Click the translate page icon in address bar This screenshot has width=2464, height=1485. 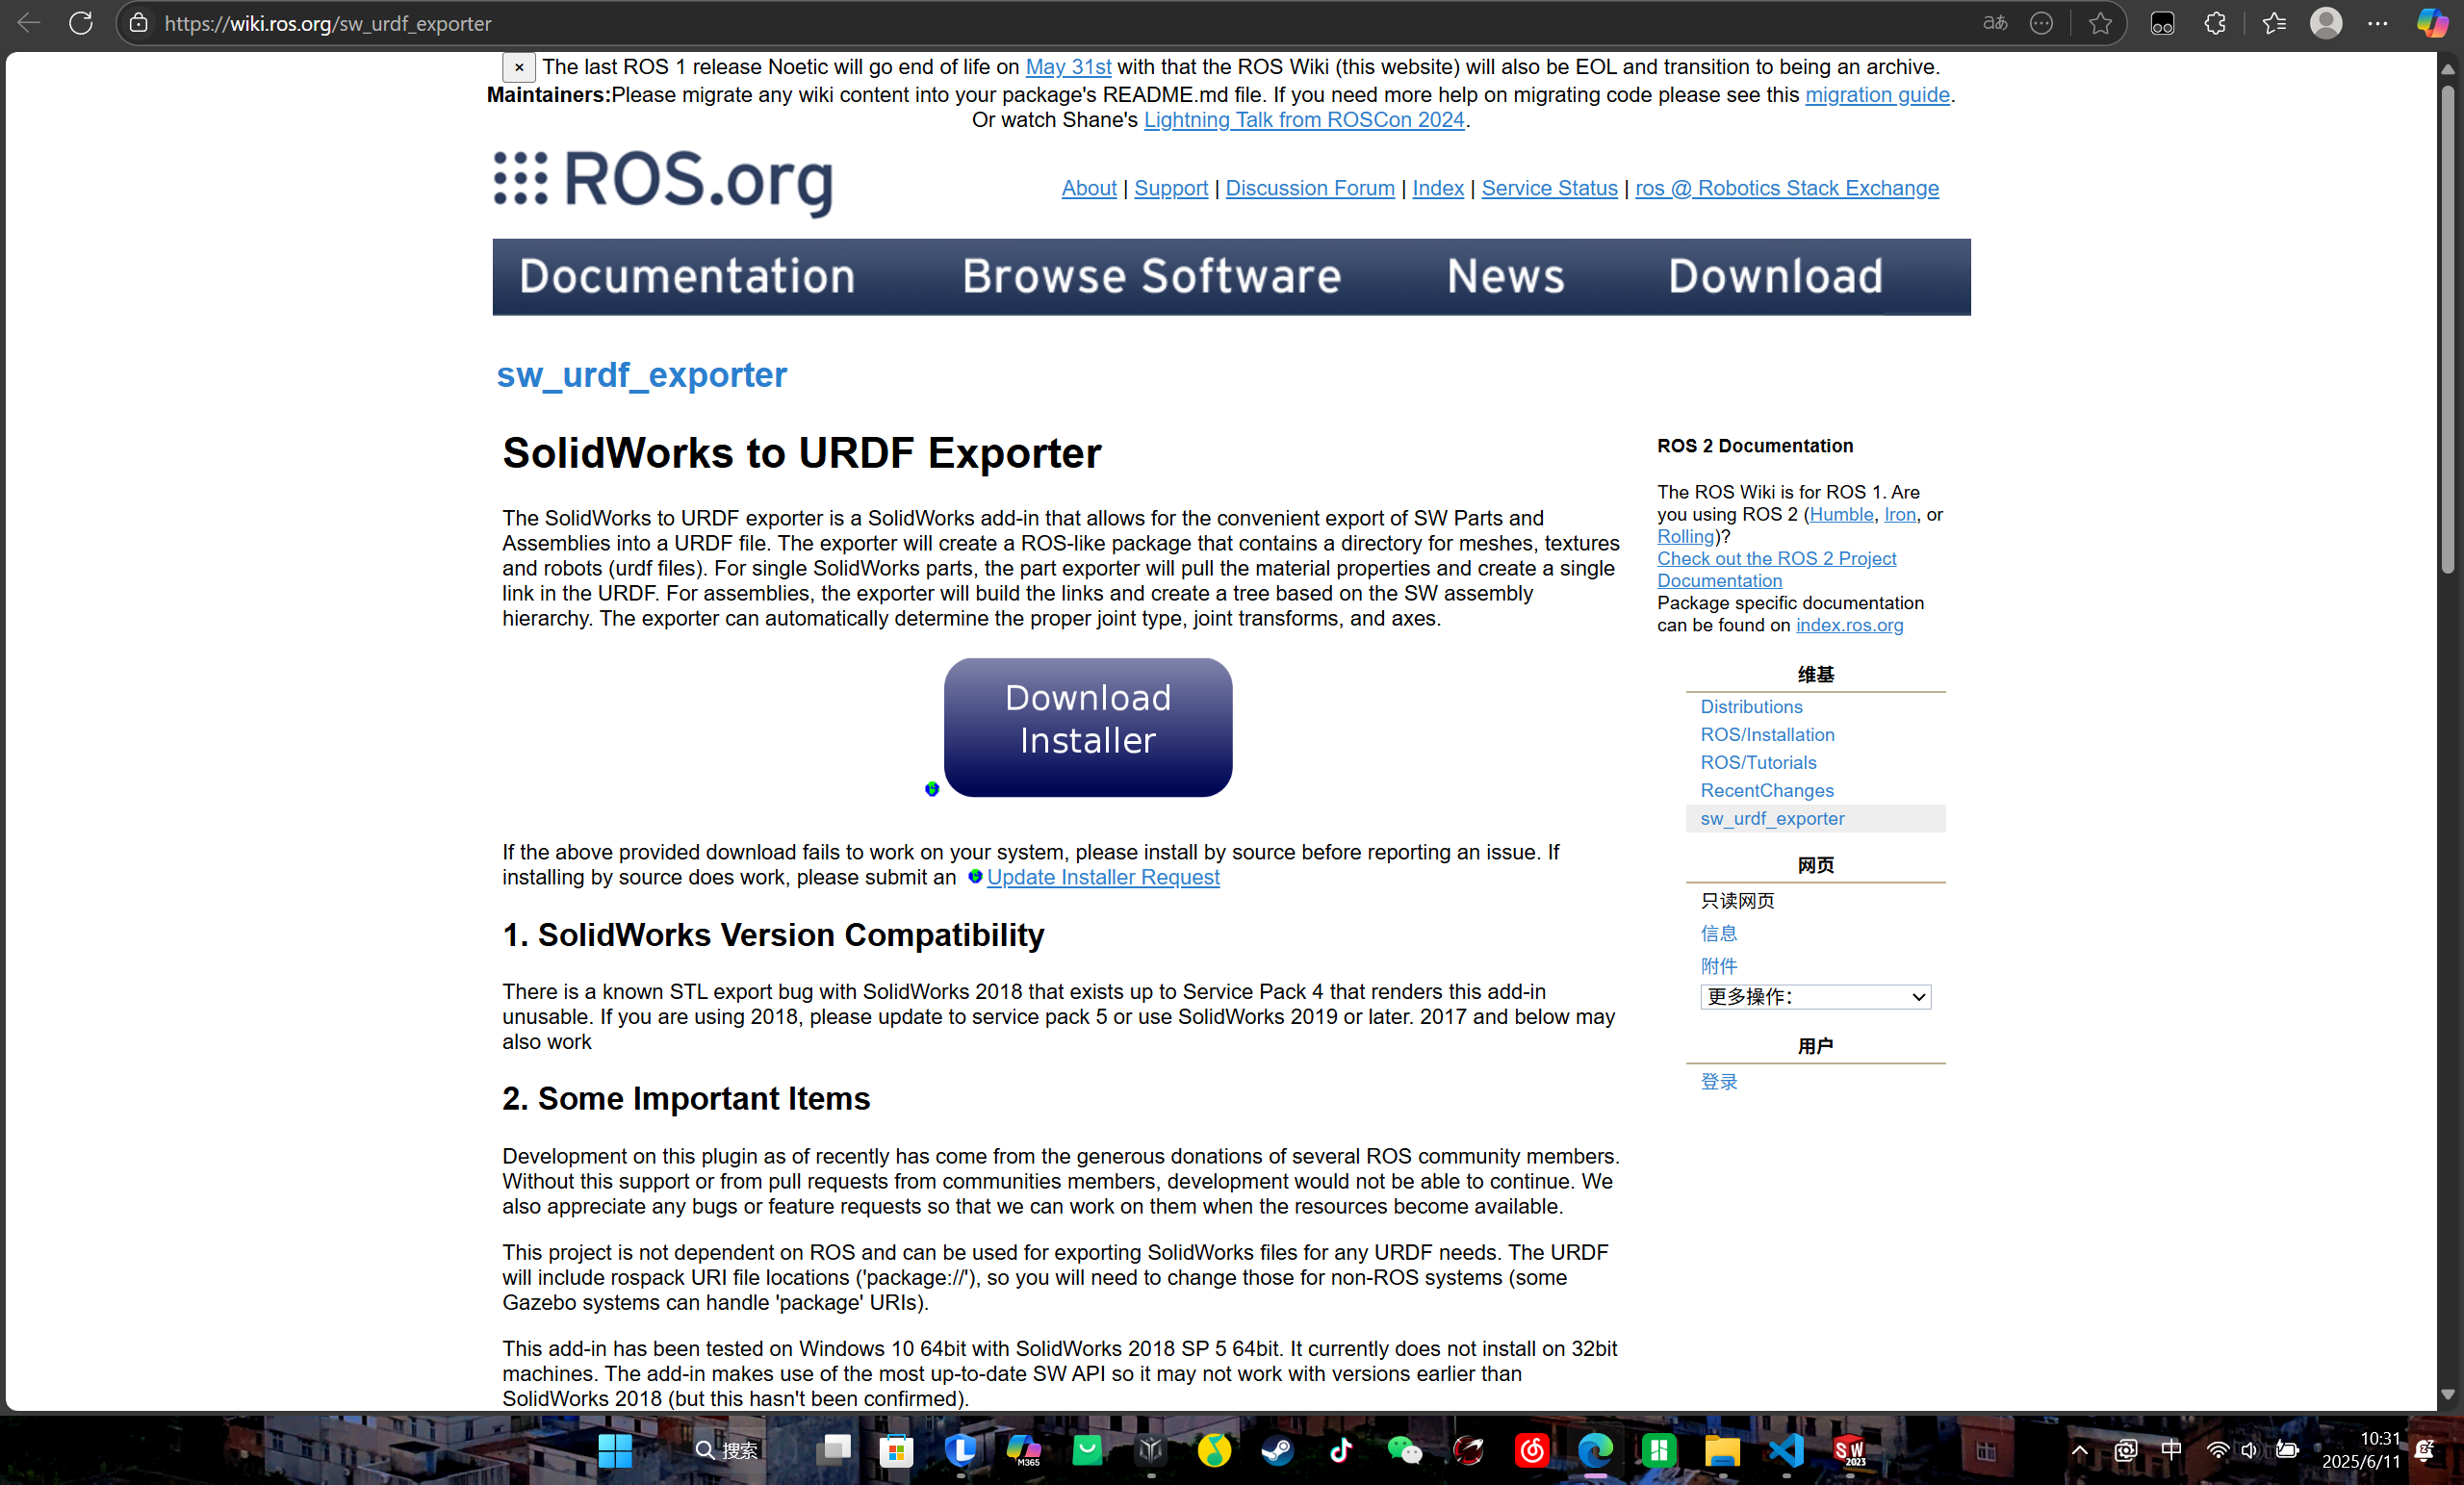point(1994,23)
